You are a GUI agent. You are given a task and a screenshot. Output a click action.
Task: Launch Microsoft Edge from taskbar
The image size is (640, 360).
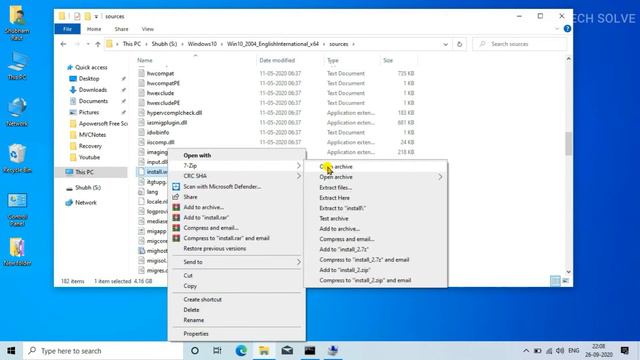(x=241, y=351)
